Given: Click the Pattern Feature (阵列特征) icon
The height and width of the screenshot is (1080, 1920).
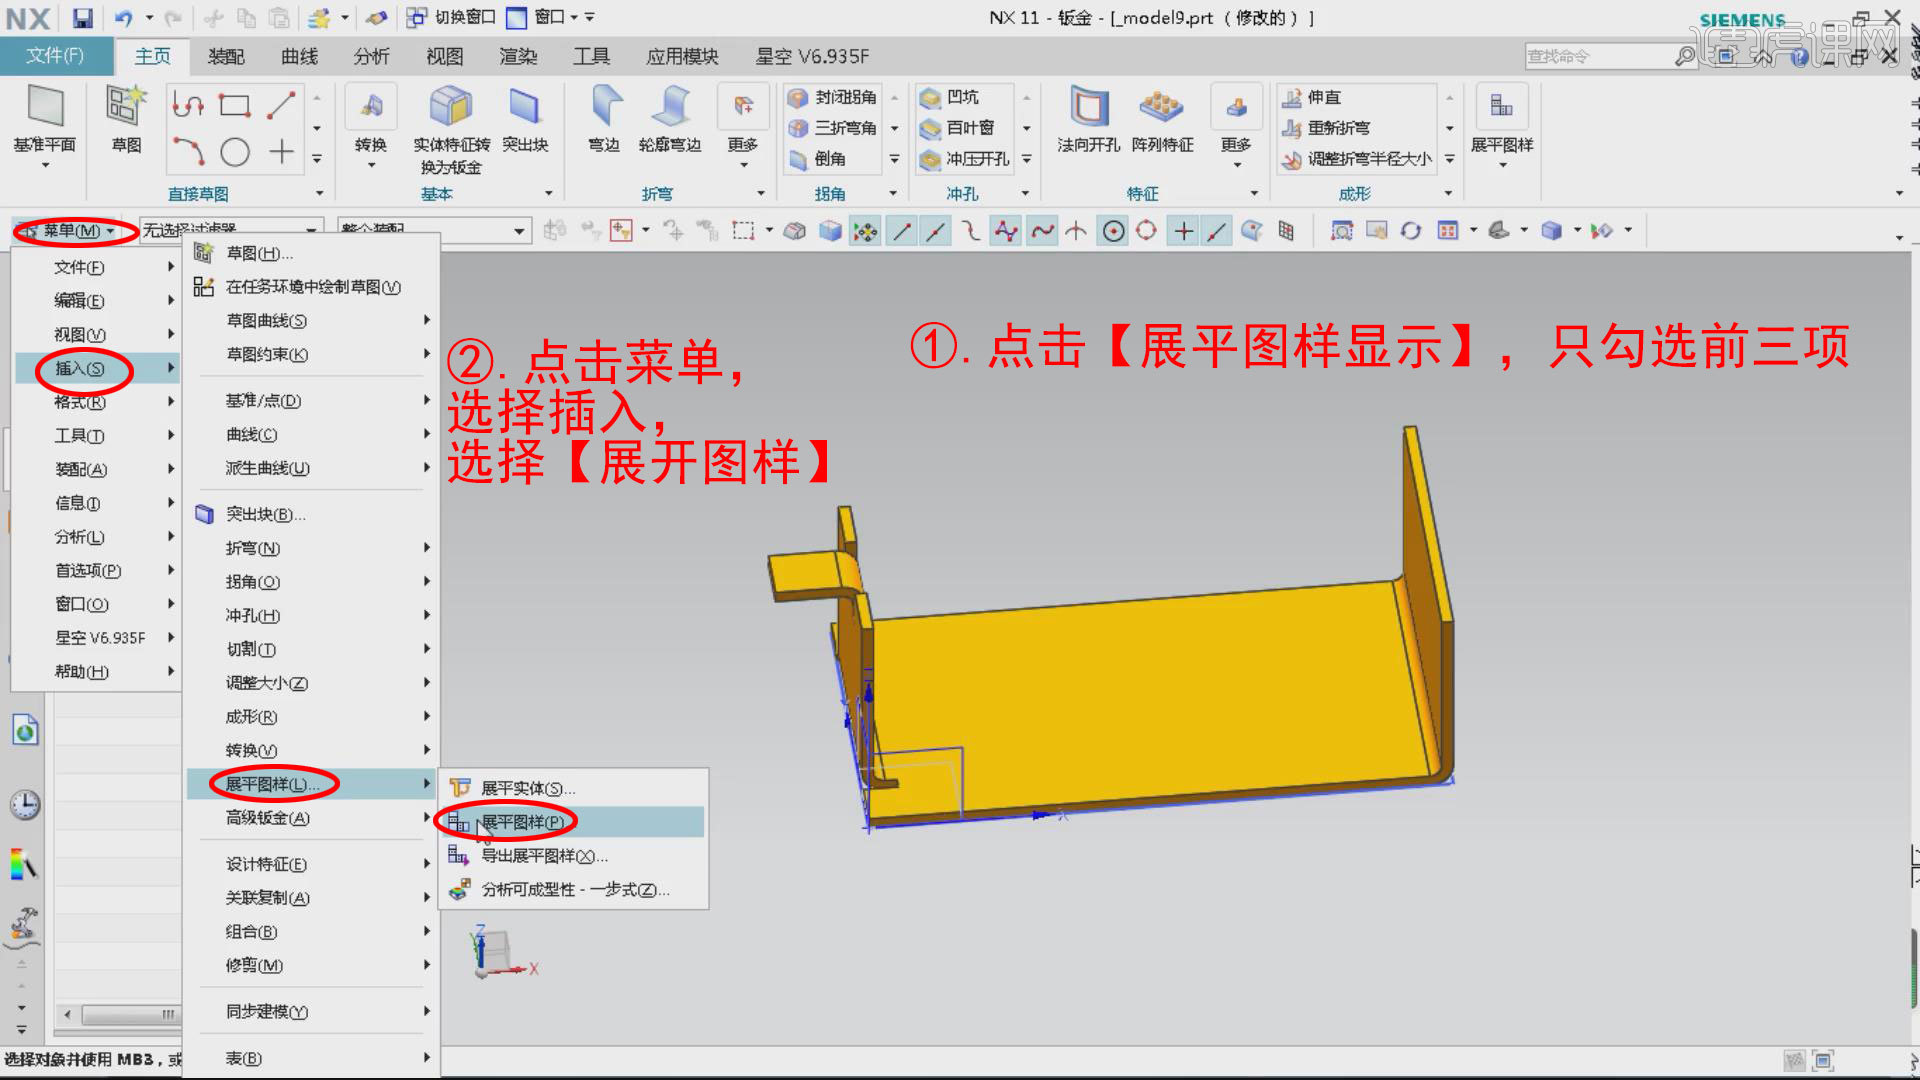Looking at the screenshot, I should pyautogui.click(x=1162, y=107).
